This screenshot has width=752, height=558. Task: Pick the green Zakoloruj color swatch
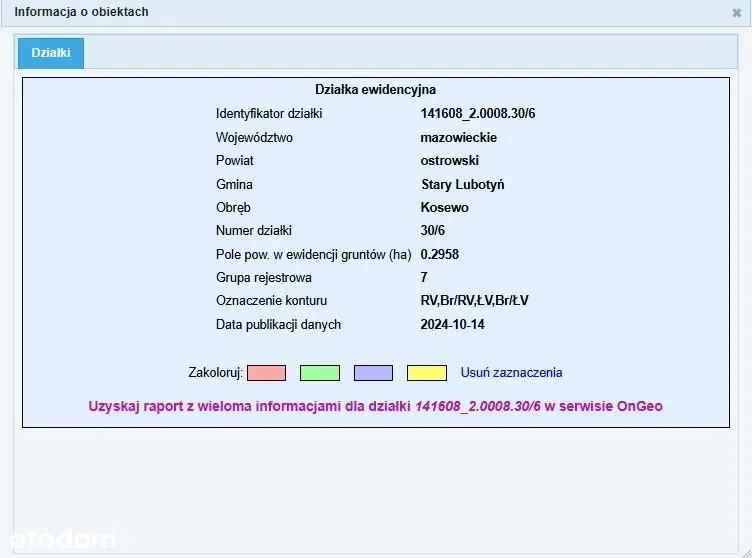click(320, 373)
